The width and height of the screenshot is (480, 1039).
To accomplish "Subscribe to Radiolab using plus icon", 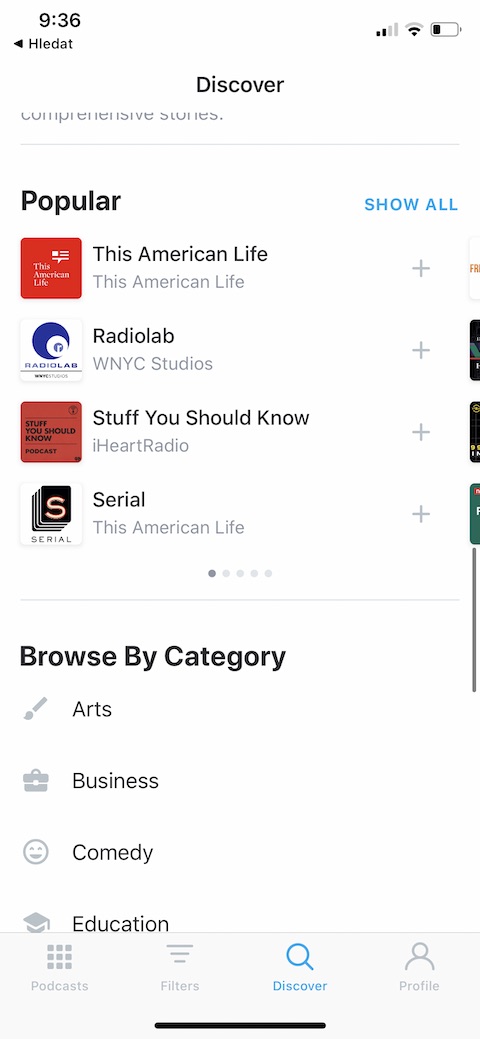I will click(421, 351).
